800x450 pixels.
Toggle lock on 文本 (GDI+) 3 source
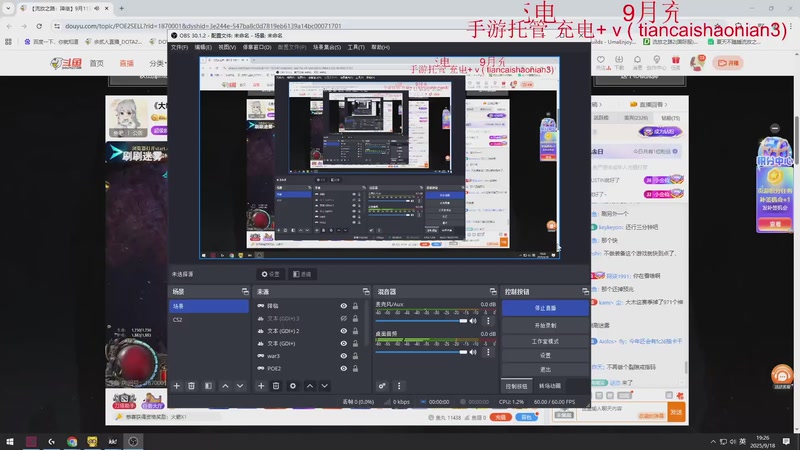coord(355,318)
